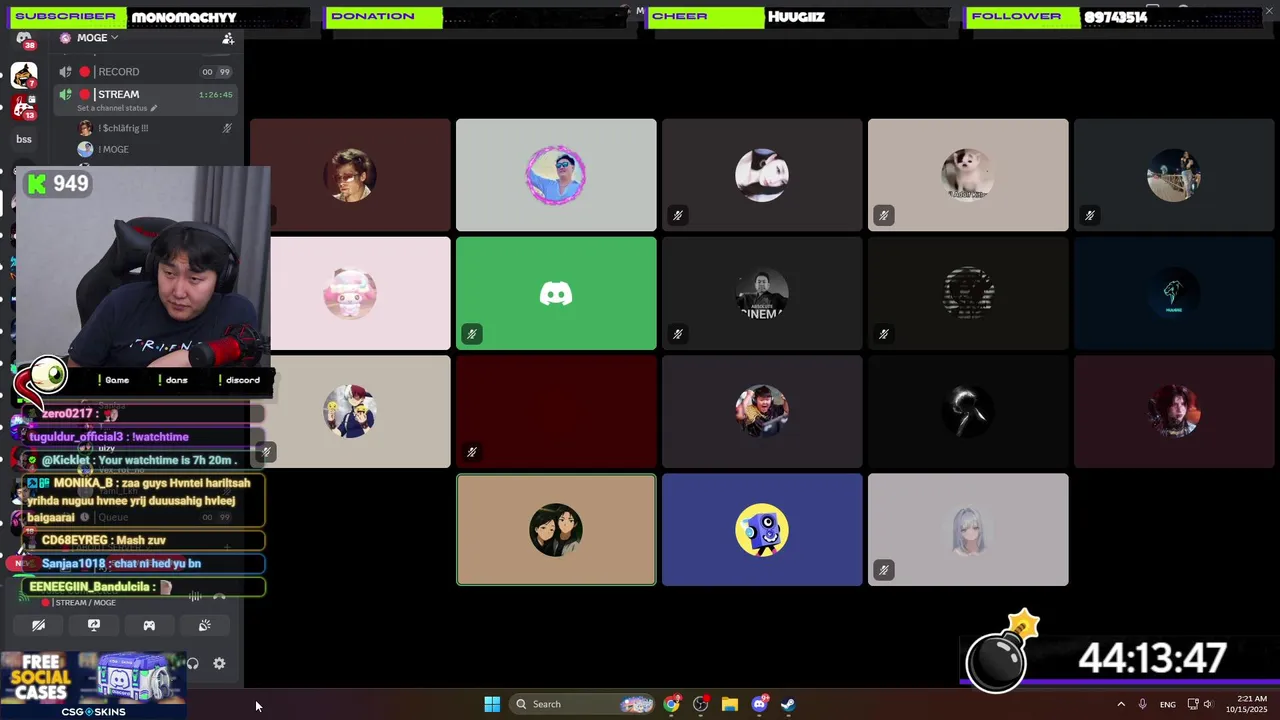Viewport: 1280px width, 720px height.
Task: Open the server icon with 7 badge
Action: [x=24, y=76]
